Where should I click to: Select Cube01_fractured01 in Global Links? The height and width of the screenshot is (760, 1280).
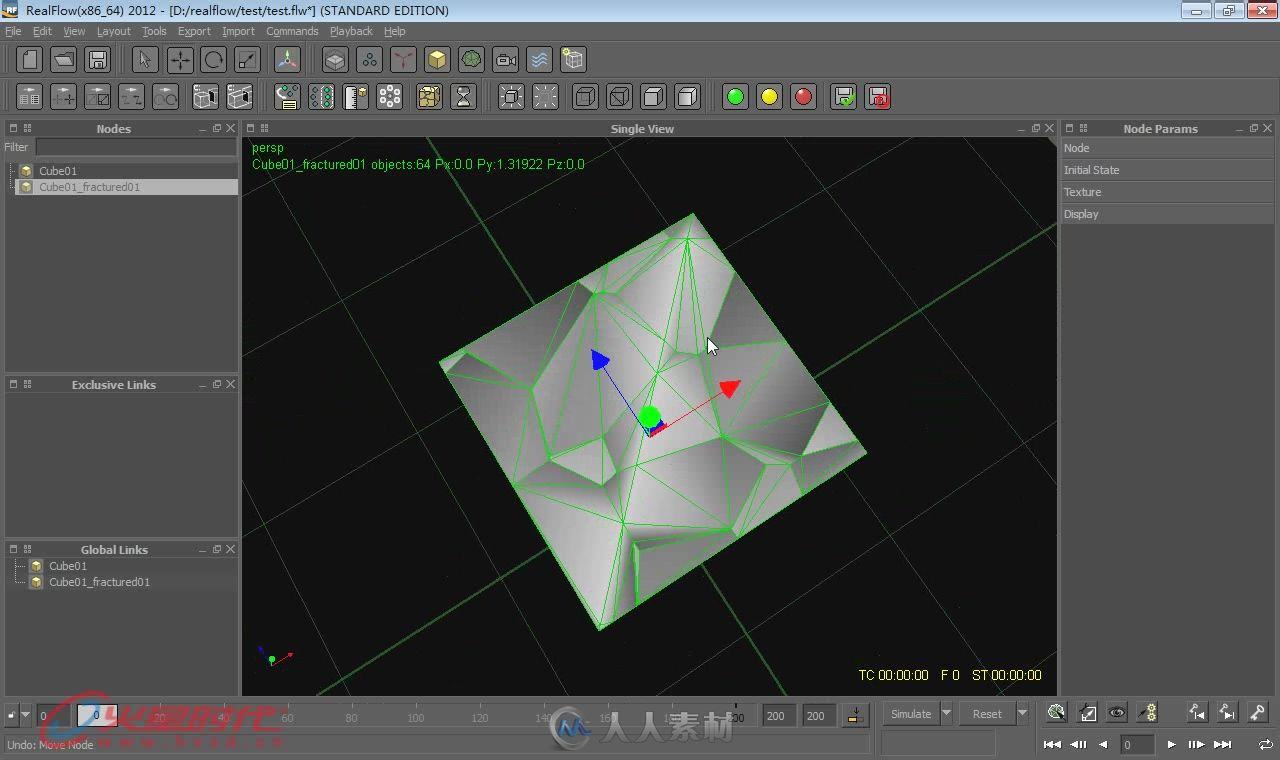(99, 582)
